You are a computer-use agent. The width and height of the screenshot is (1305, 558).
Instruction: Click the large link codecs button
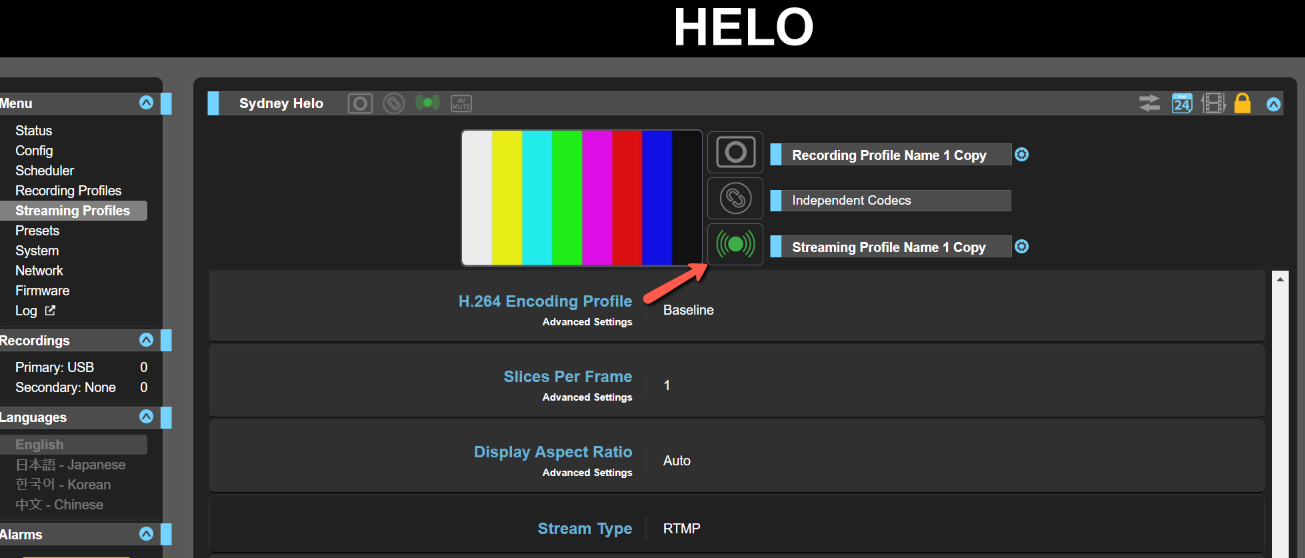(735, 198)
